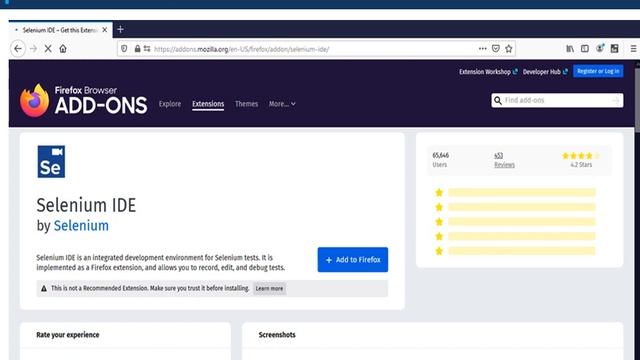Viewport: 640px width, 360px height.
Task: Click the first rating breakdown bar
Action: coord(522,193)
